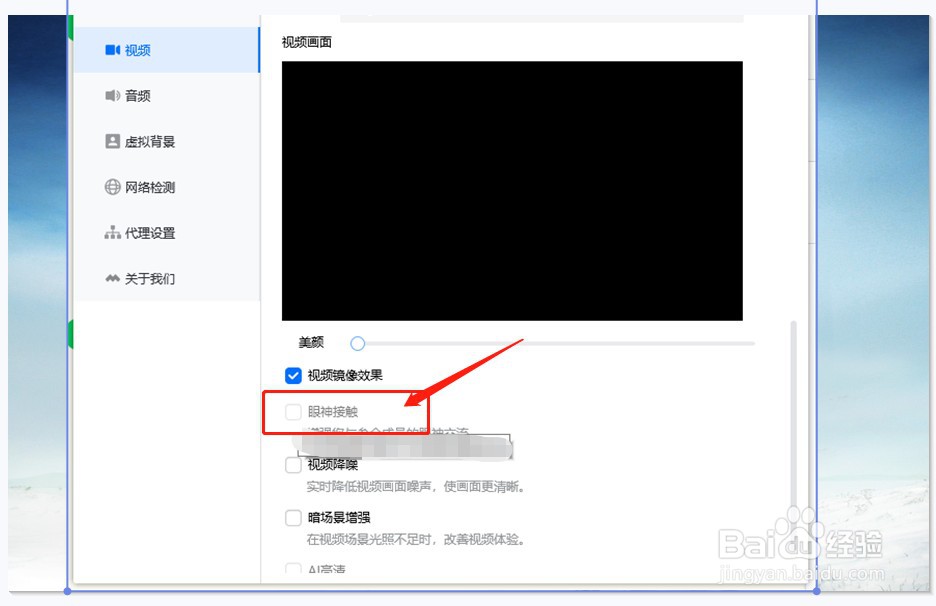Open the 关于我们 tab
Viewport: 936px width, 606px height.
click(167, 278)
